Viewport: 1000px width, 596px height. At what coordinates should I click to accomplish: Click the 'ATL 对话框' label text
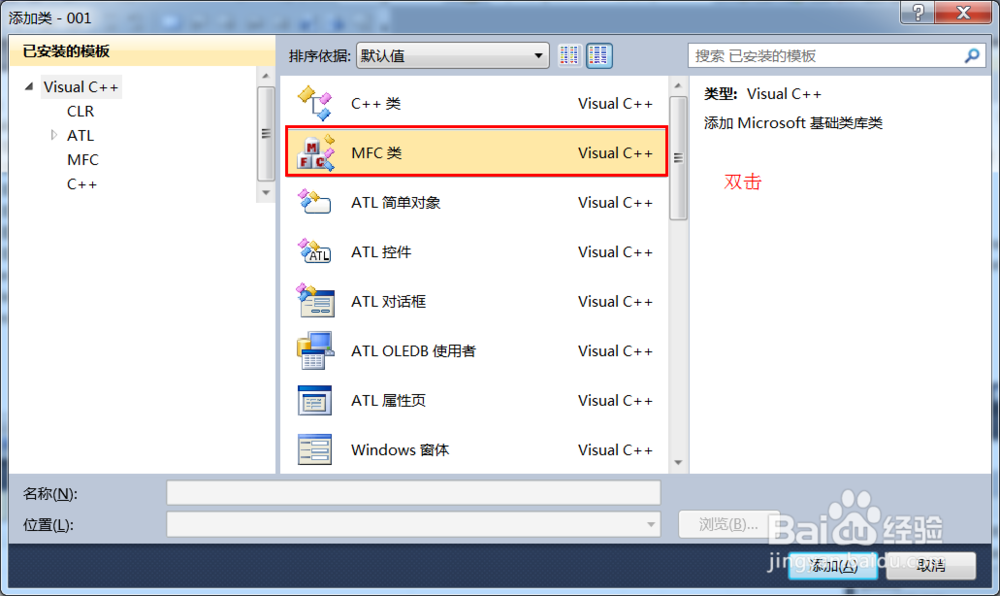(x=388, y=301)
